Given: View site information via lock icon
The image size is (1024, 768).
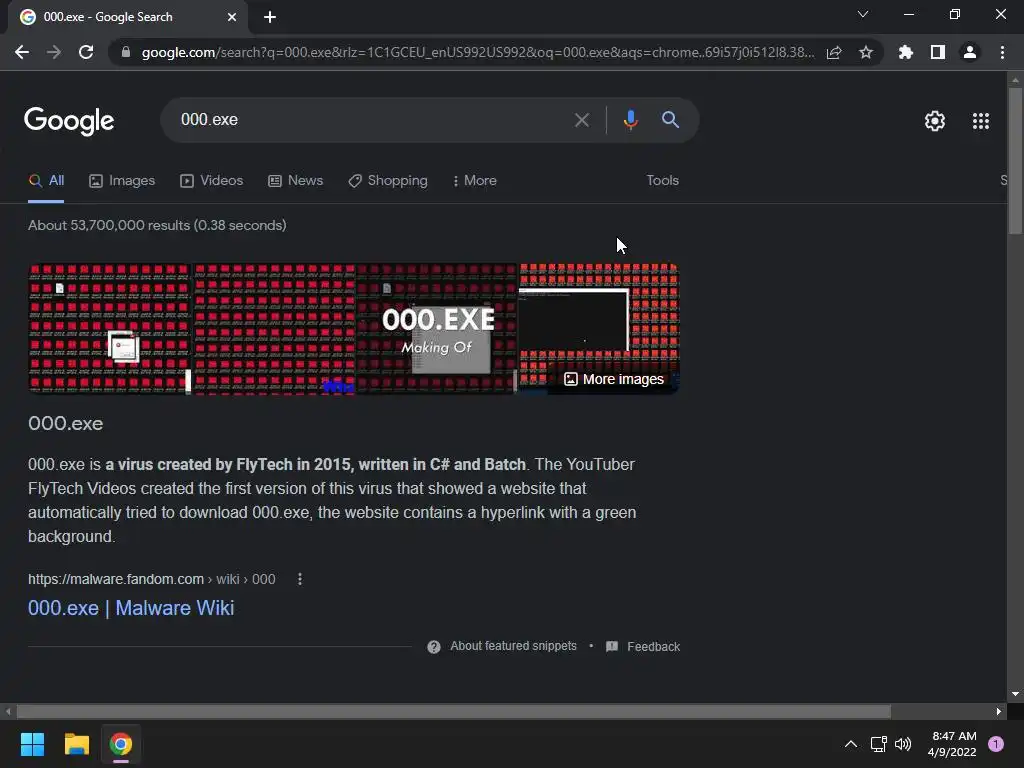Looking at the screenshot, I should click(126, 52).
